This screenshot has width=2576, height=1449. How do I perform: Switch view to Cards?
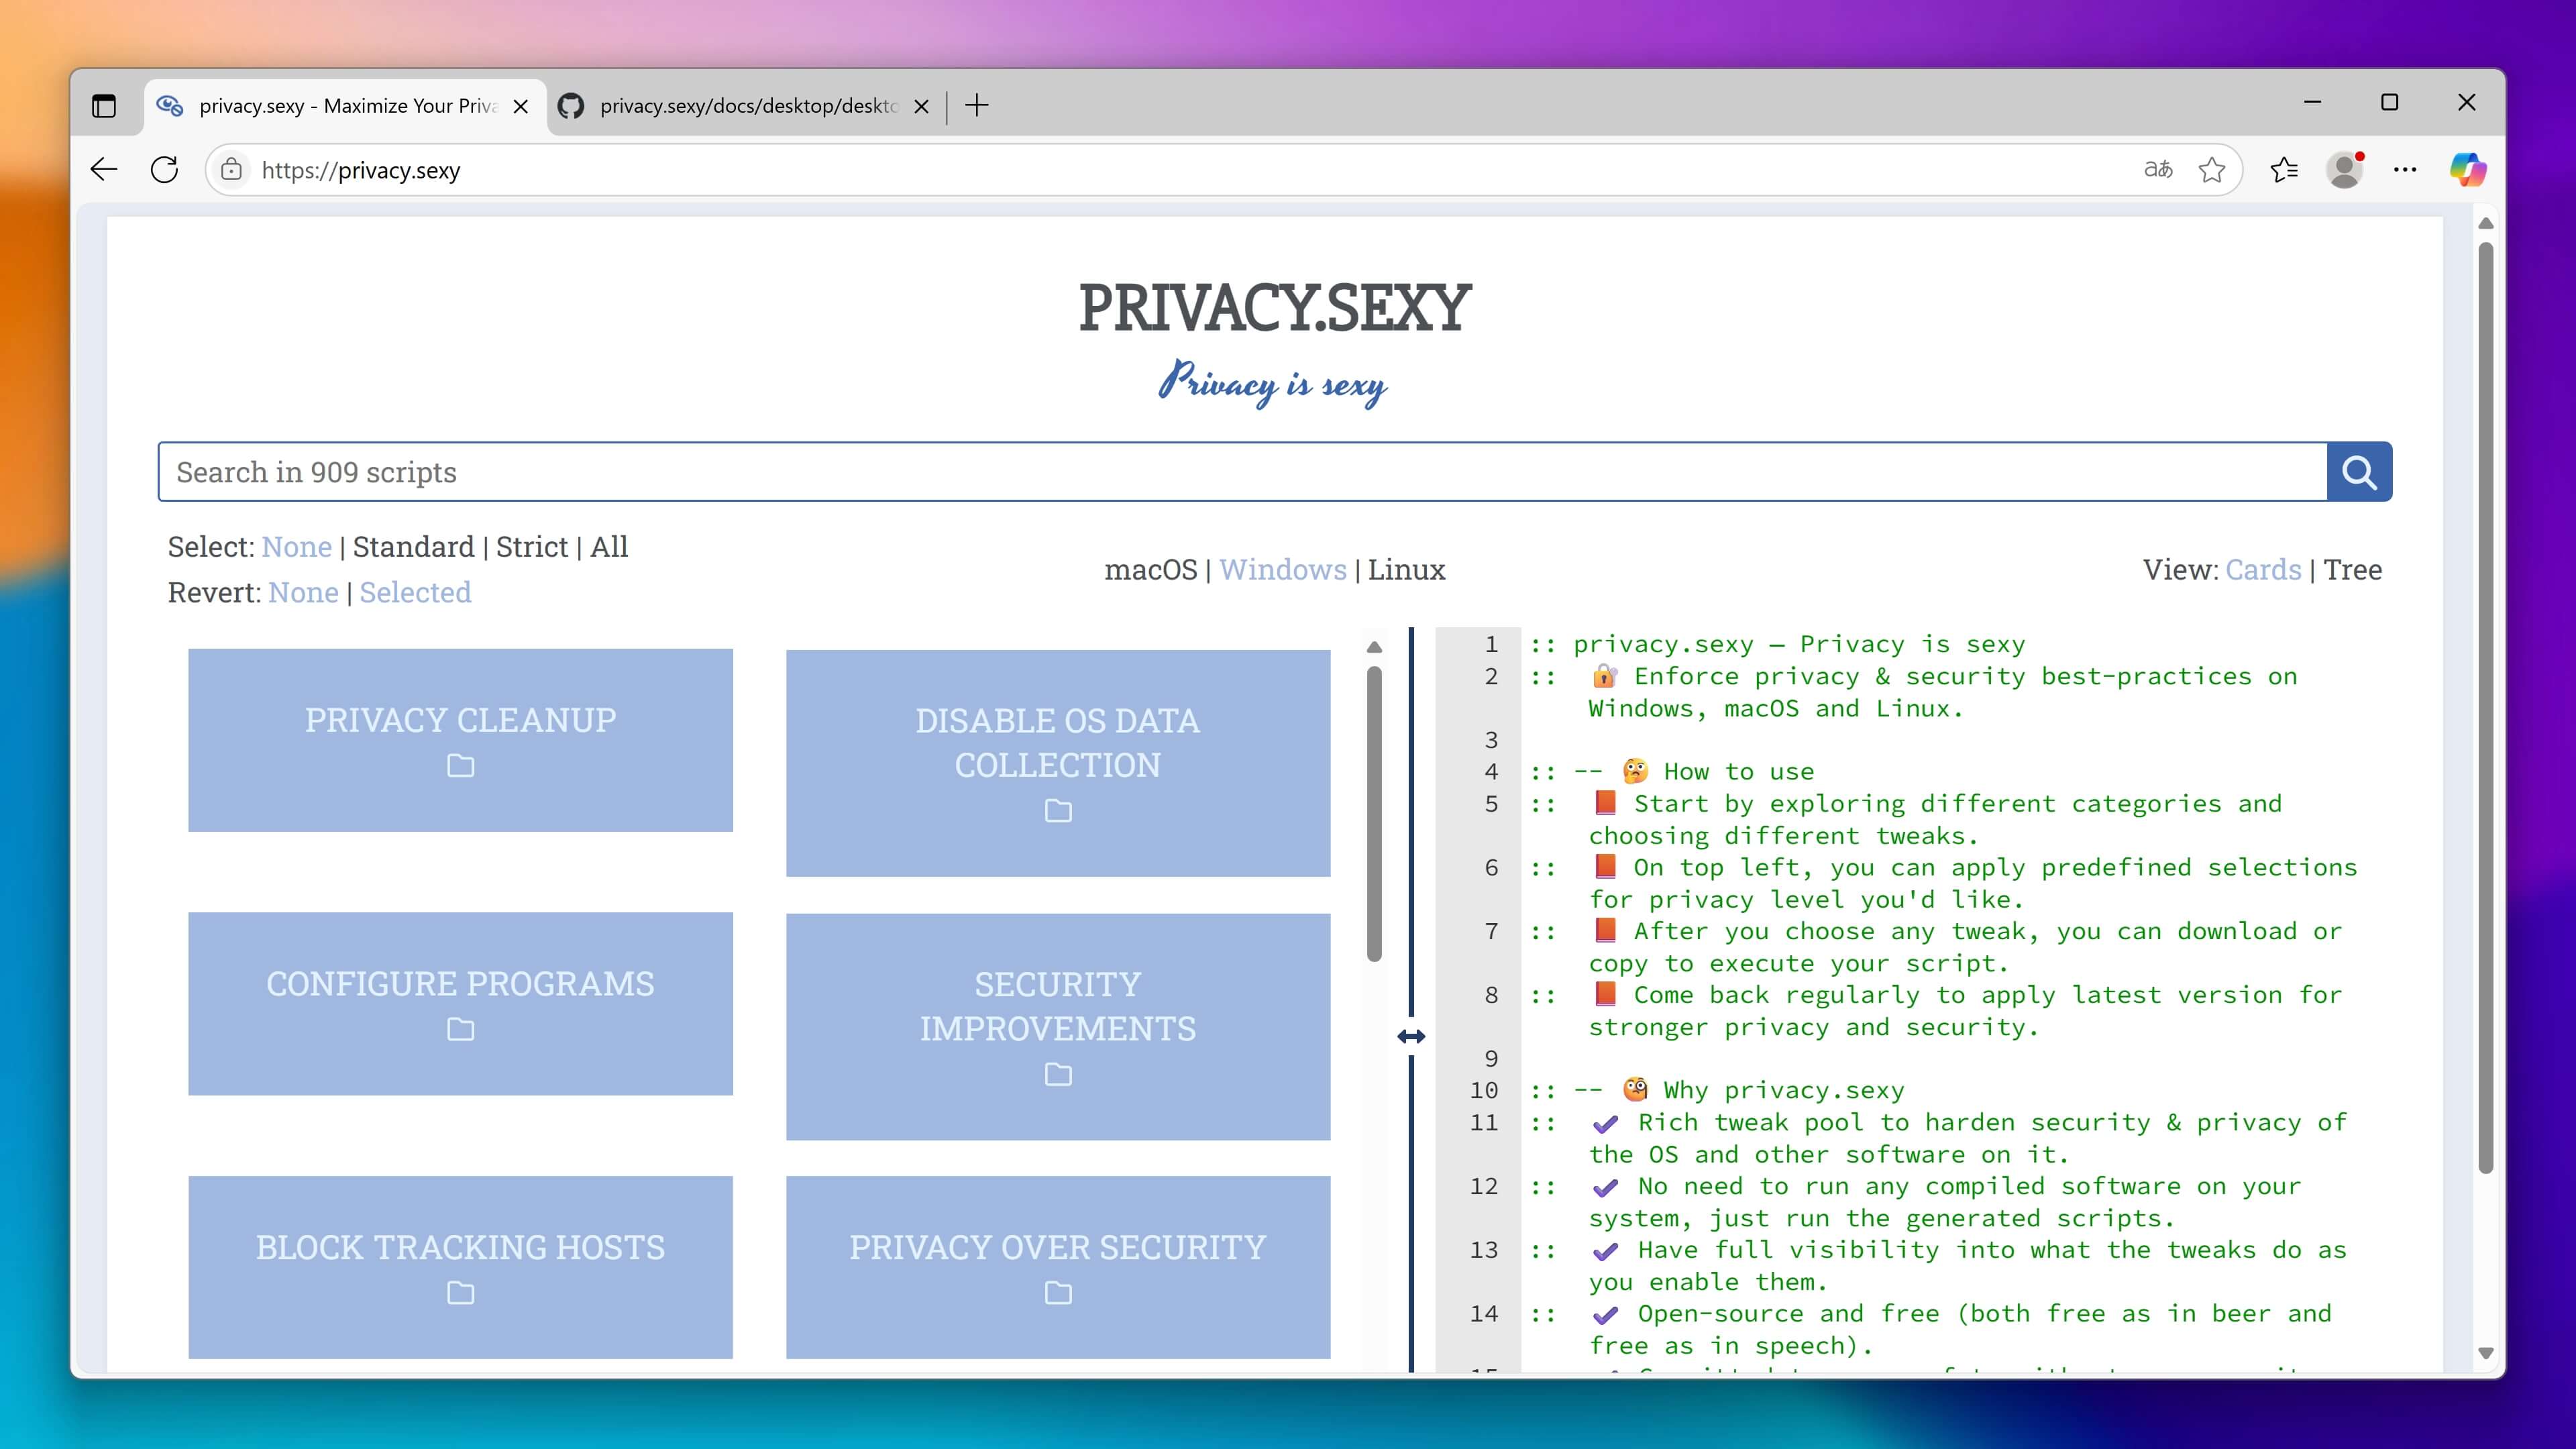click(2263, 570)
